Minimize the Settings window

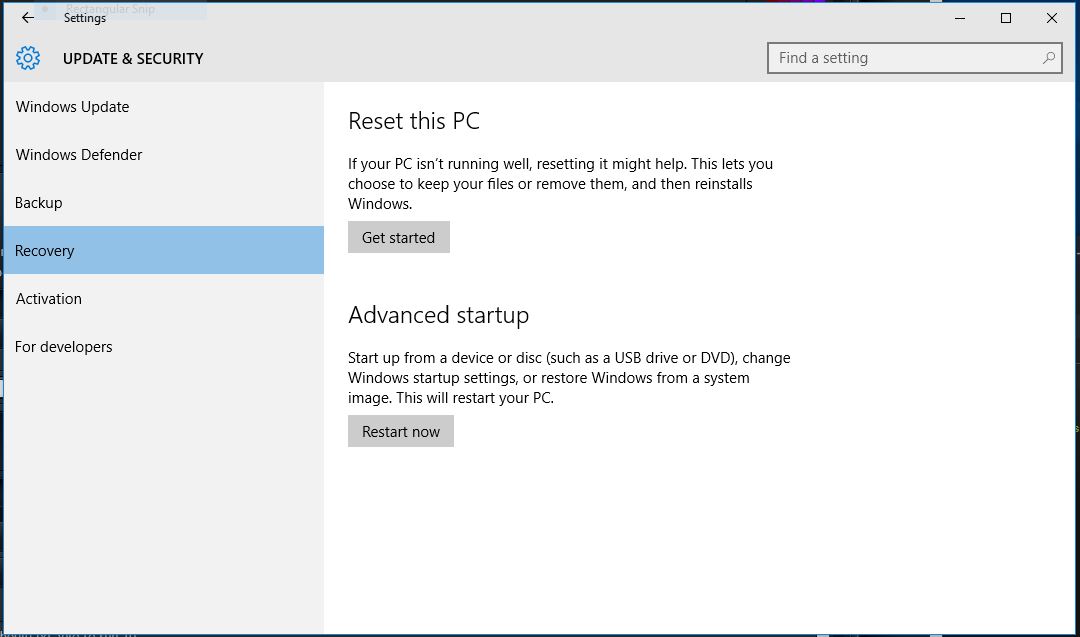pos(960,18)
